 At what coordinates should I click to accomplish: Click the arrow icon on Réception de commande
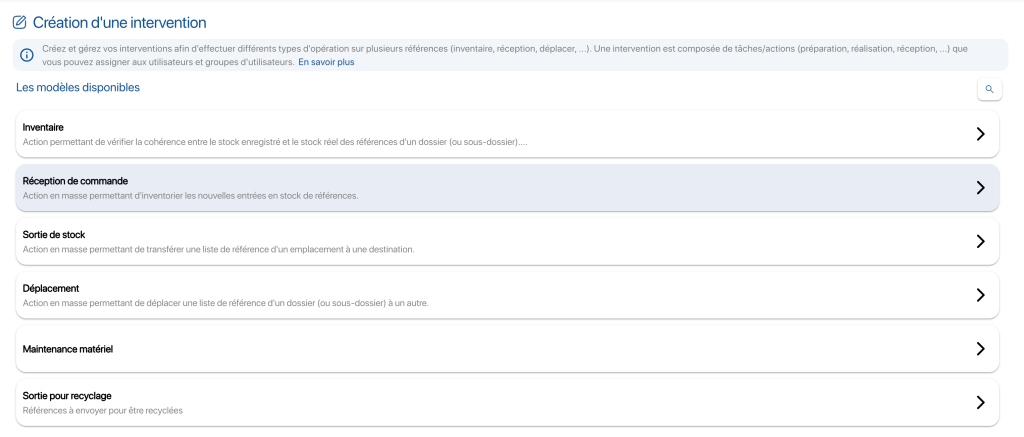pos(980,188)
